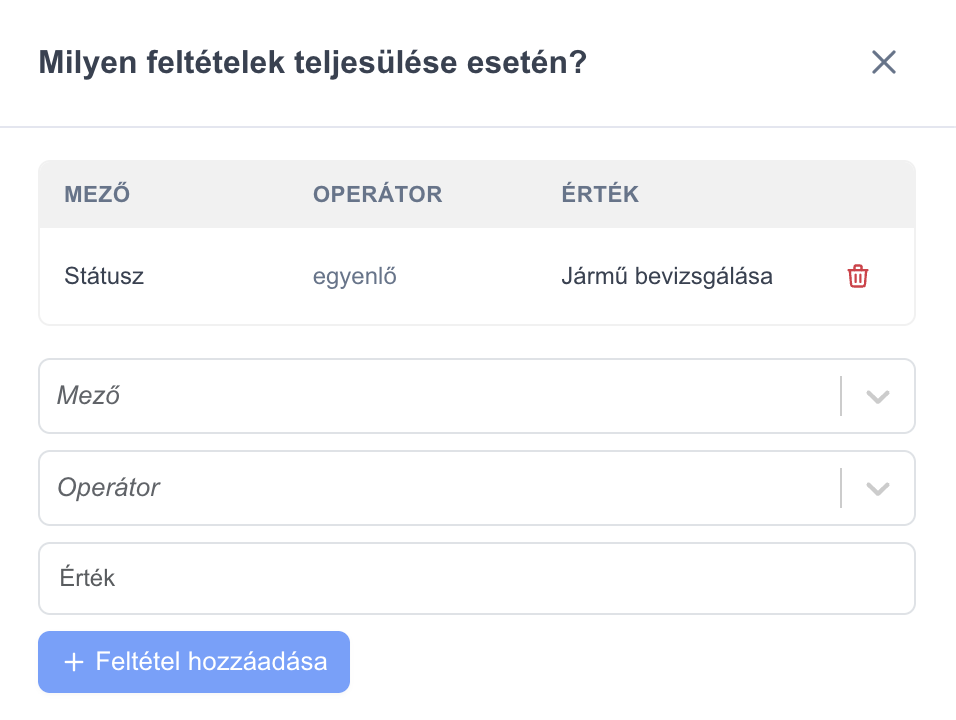Delete the Státusz condition with trash icon
The height and width of the screenshot is (720, 956).
click(857, 276)
